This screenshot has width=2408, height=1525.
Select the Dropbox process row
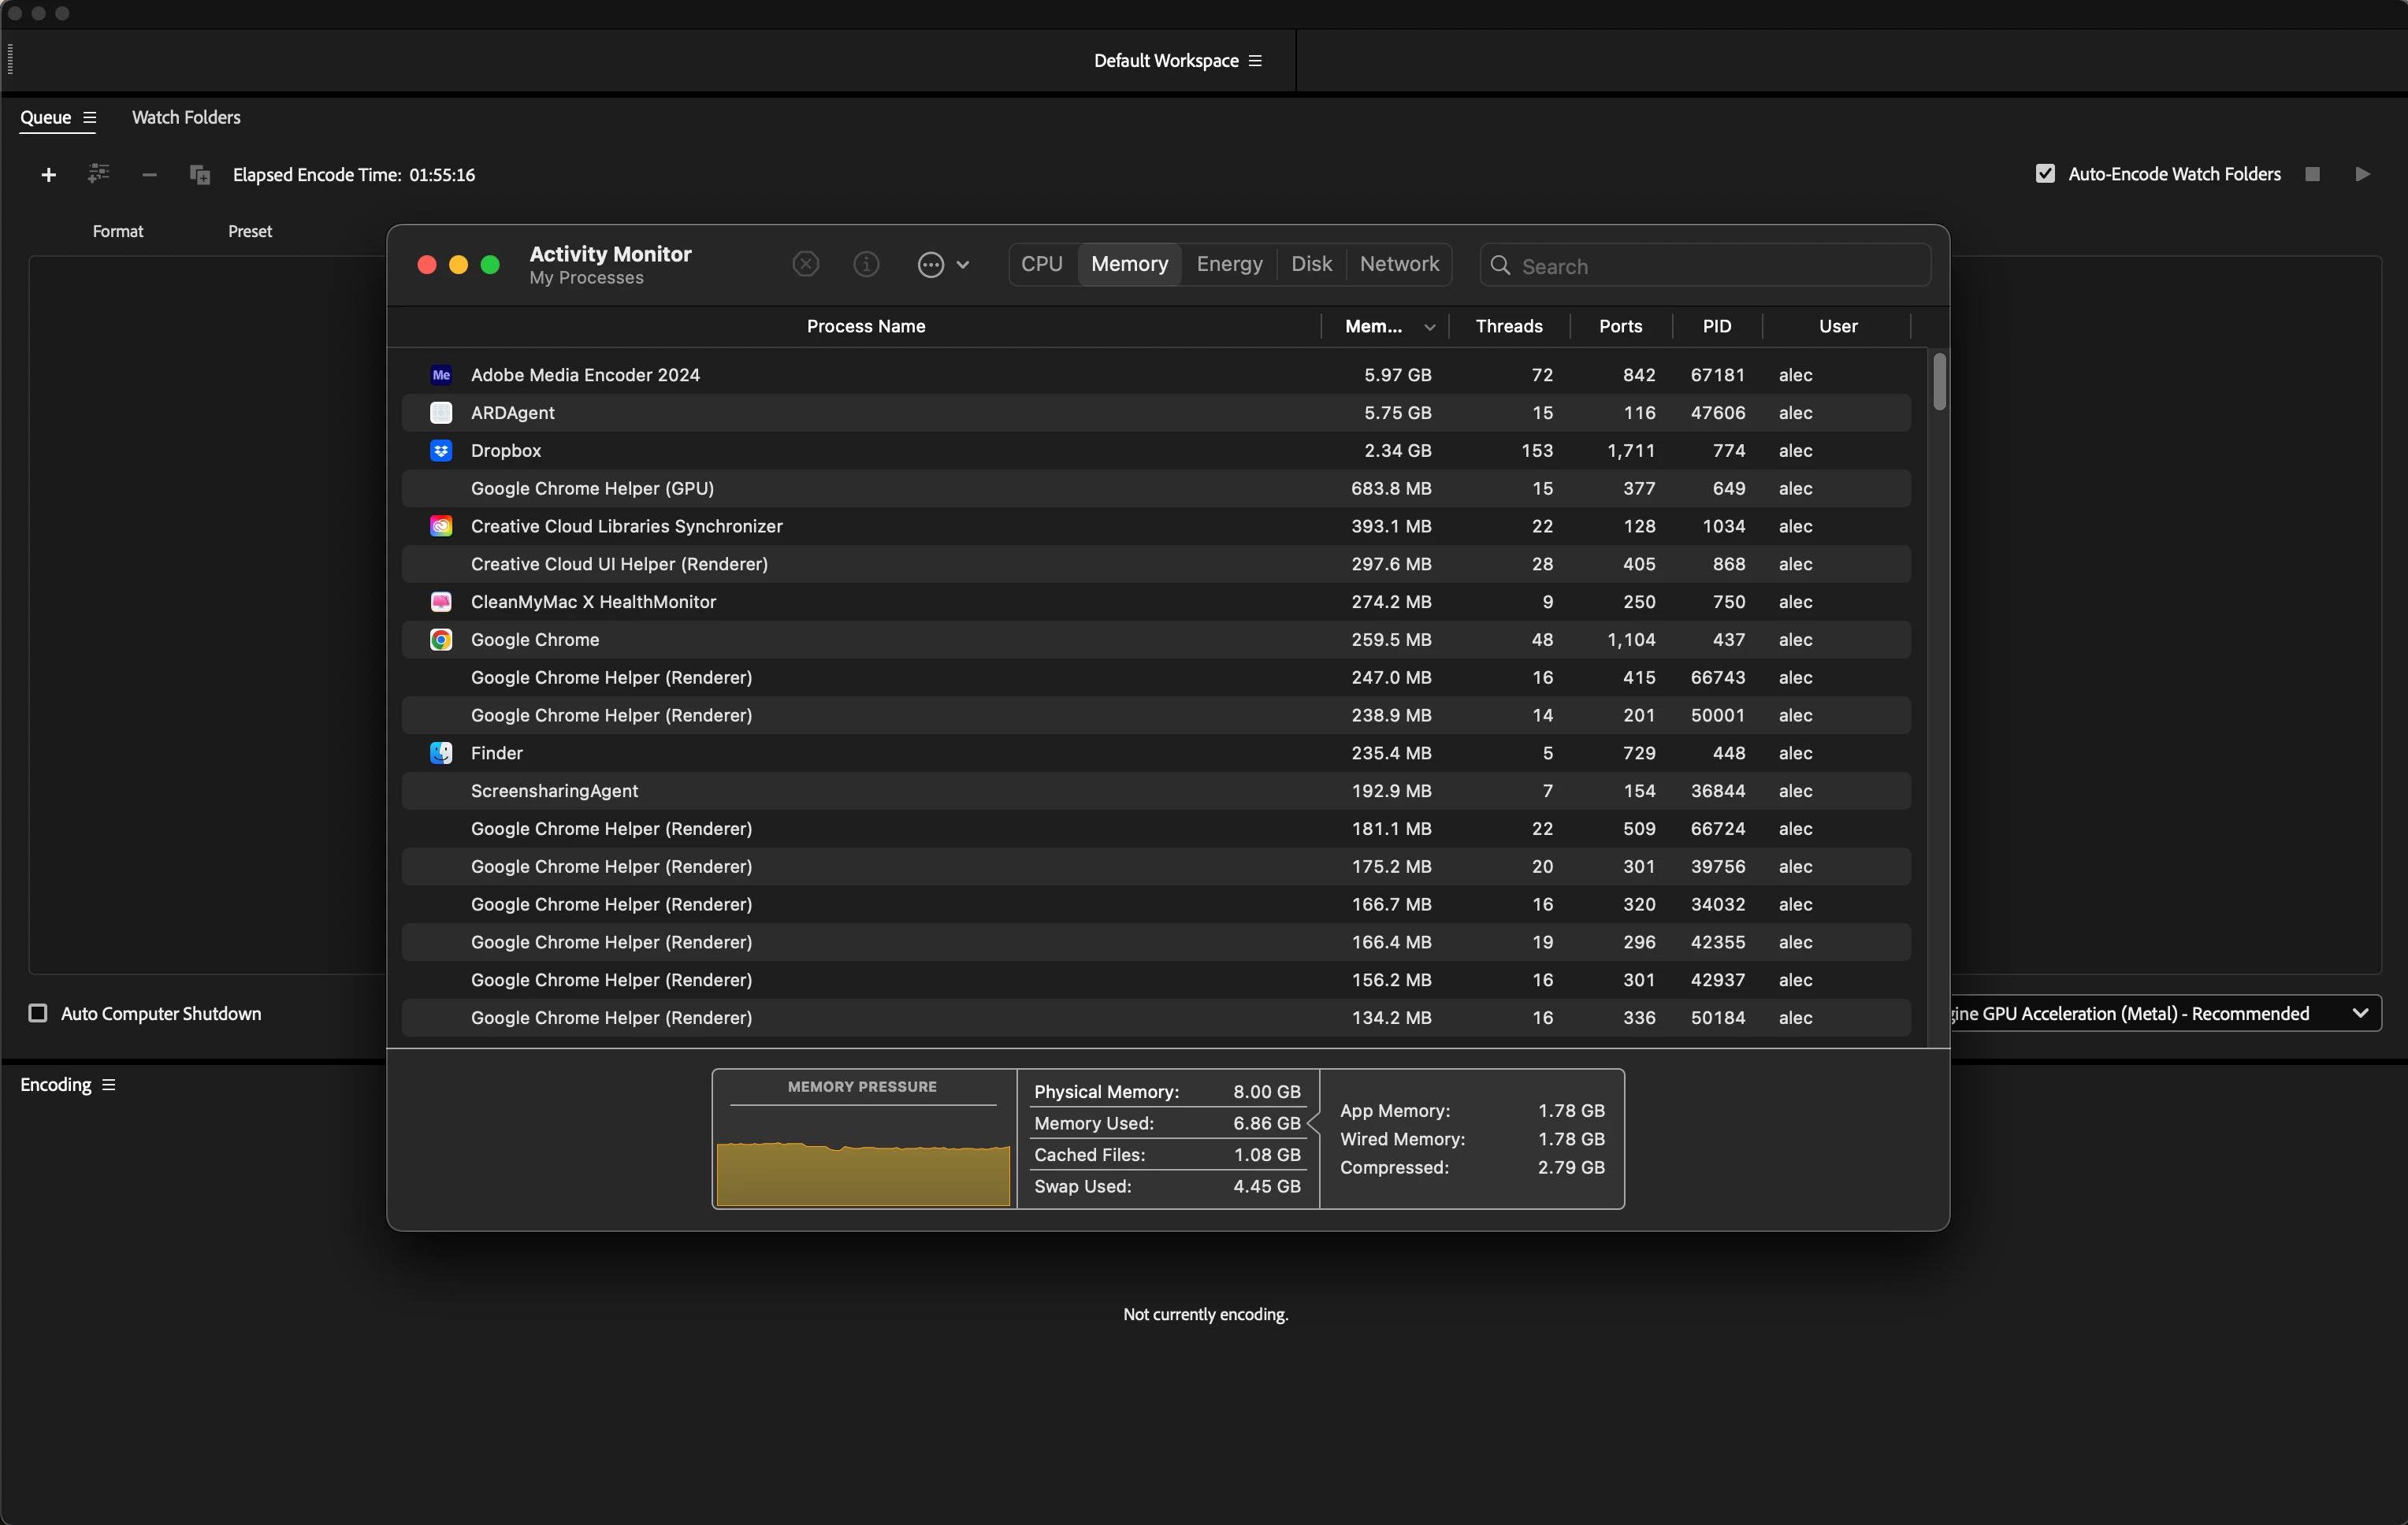(506, 451)
